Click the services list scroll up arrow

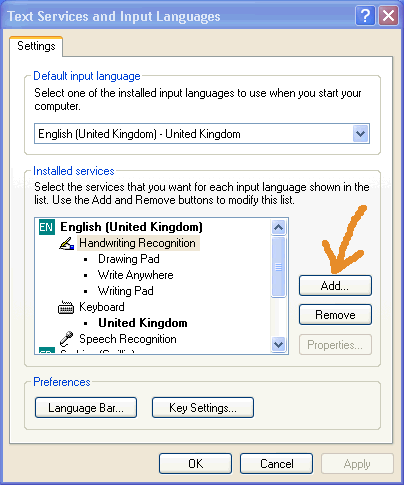point(278,227)
